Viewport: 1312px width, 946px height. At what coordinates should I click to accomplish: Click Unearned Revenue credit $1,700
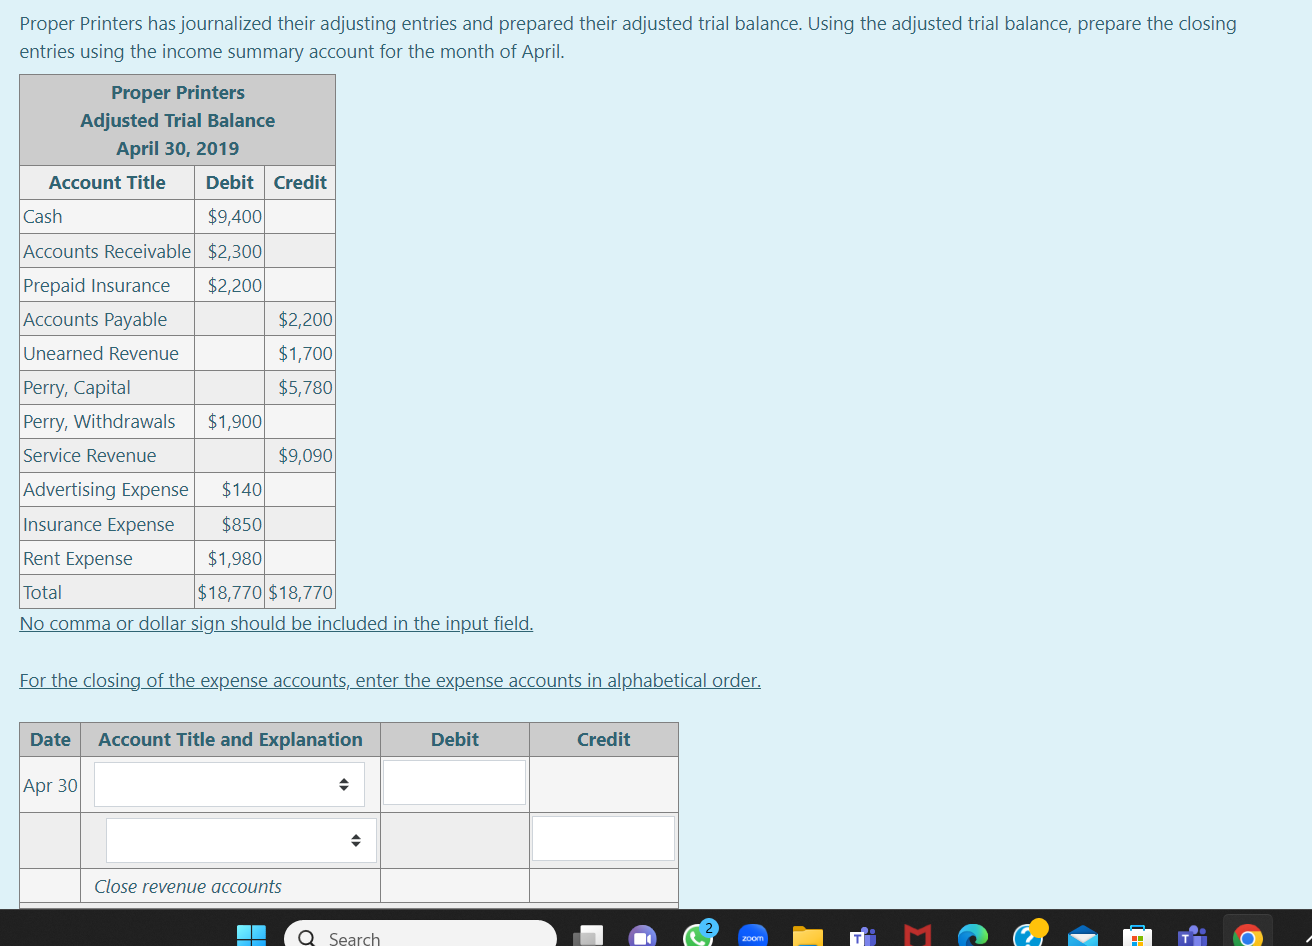pos(305,353)
